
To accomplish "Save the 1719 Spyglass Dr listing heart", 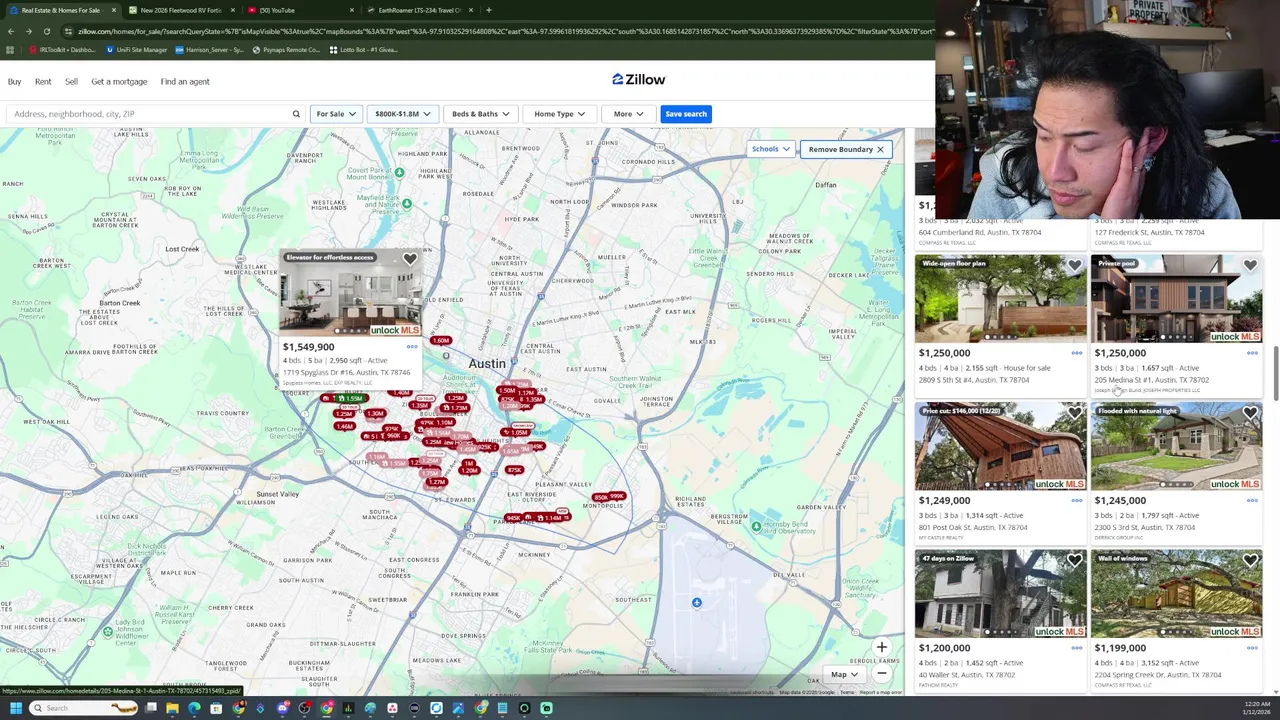I will click(x=410, y=260).
